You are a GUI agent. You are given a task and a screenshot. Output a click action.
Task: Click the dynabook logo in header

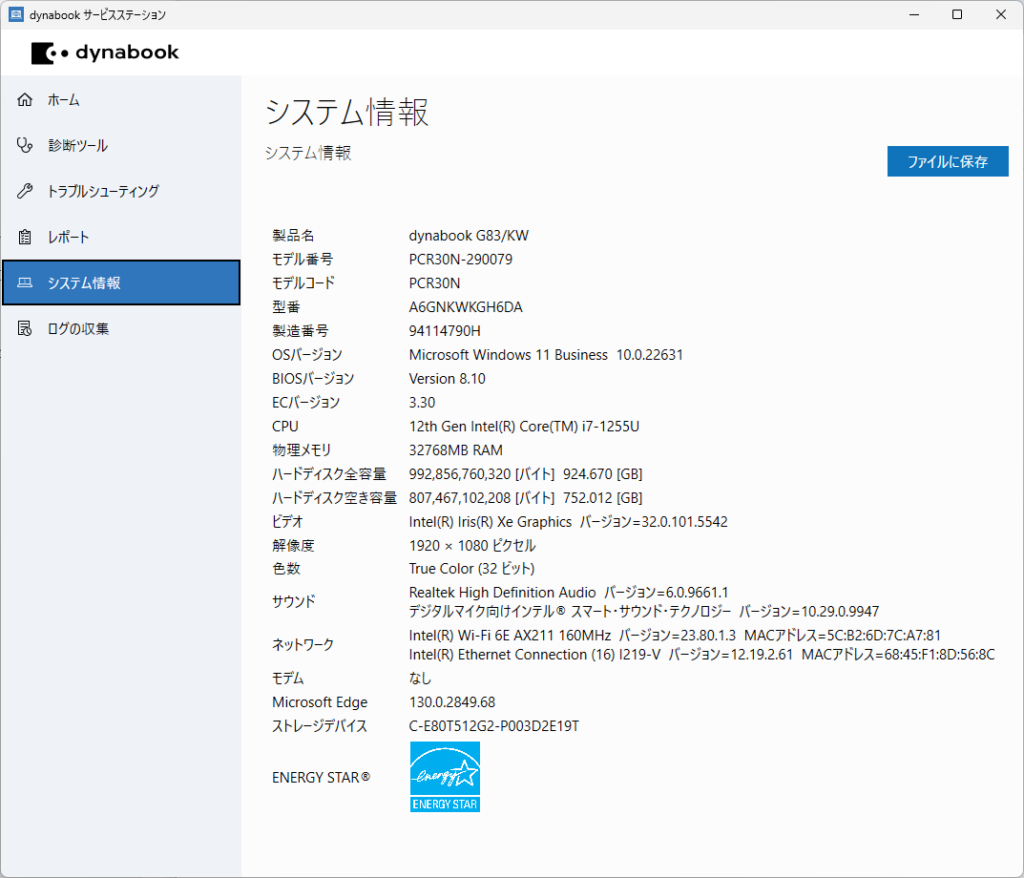105,53
